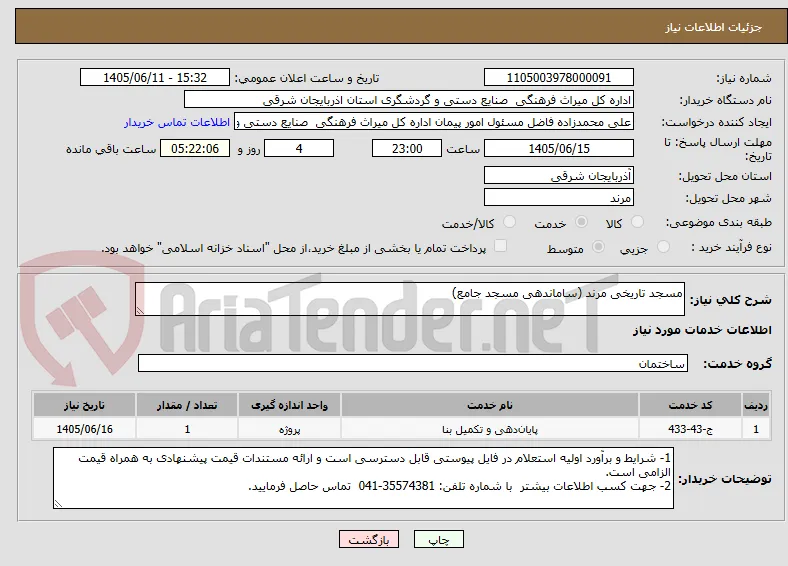This screenshot has width=788, height=566.
Task: Click the resize handle of description box
Action: 140,311
